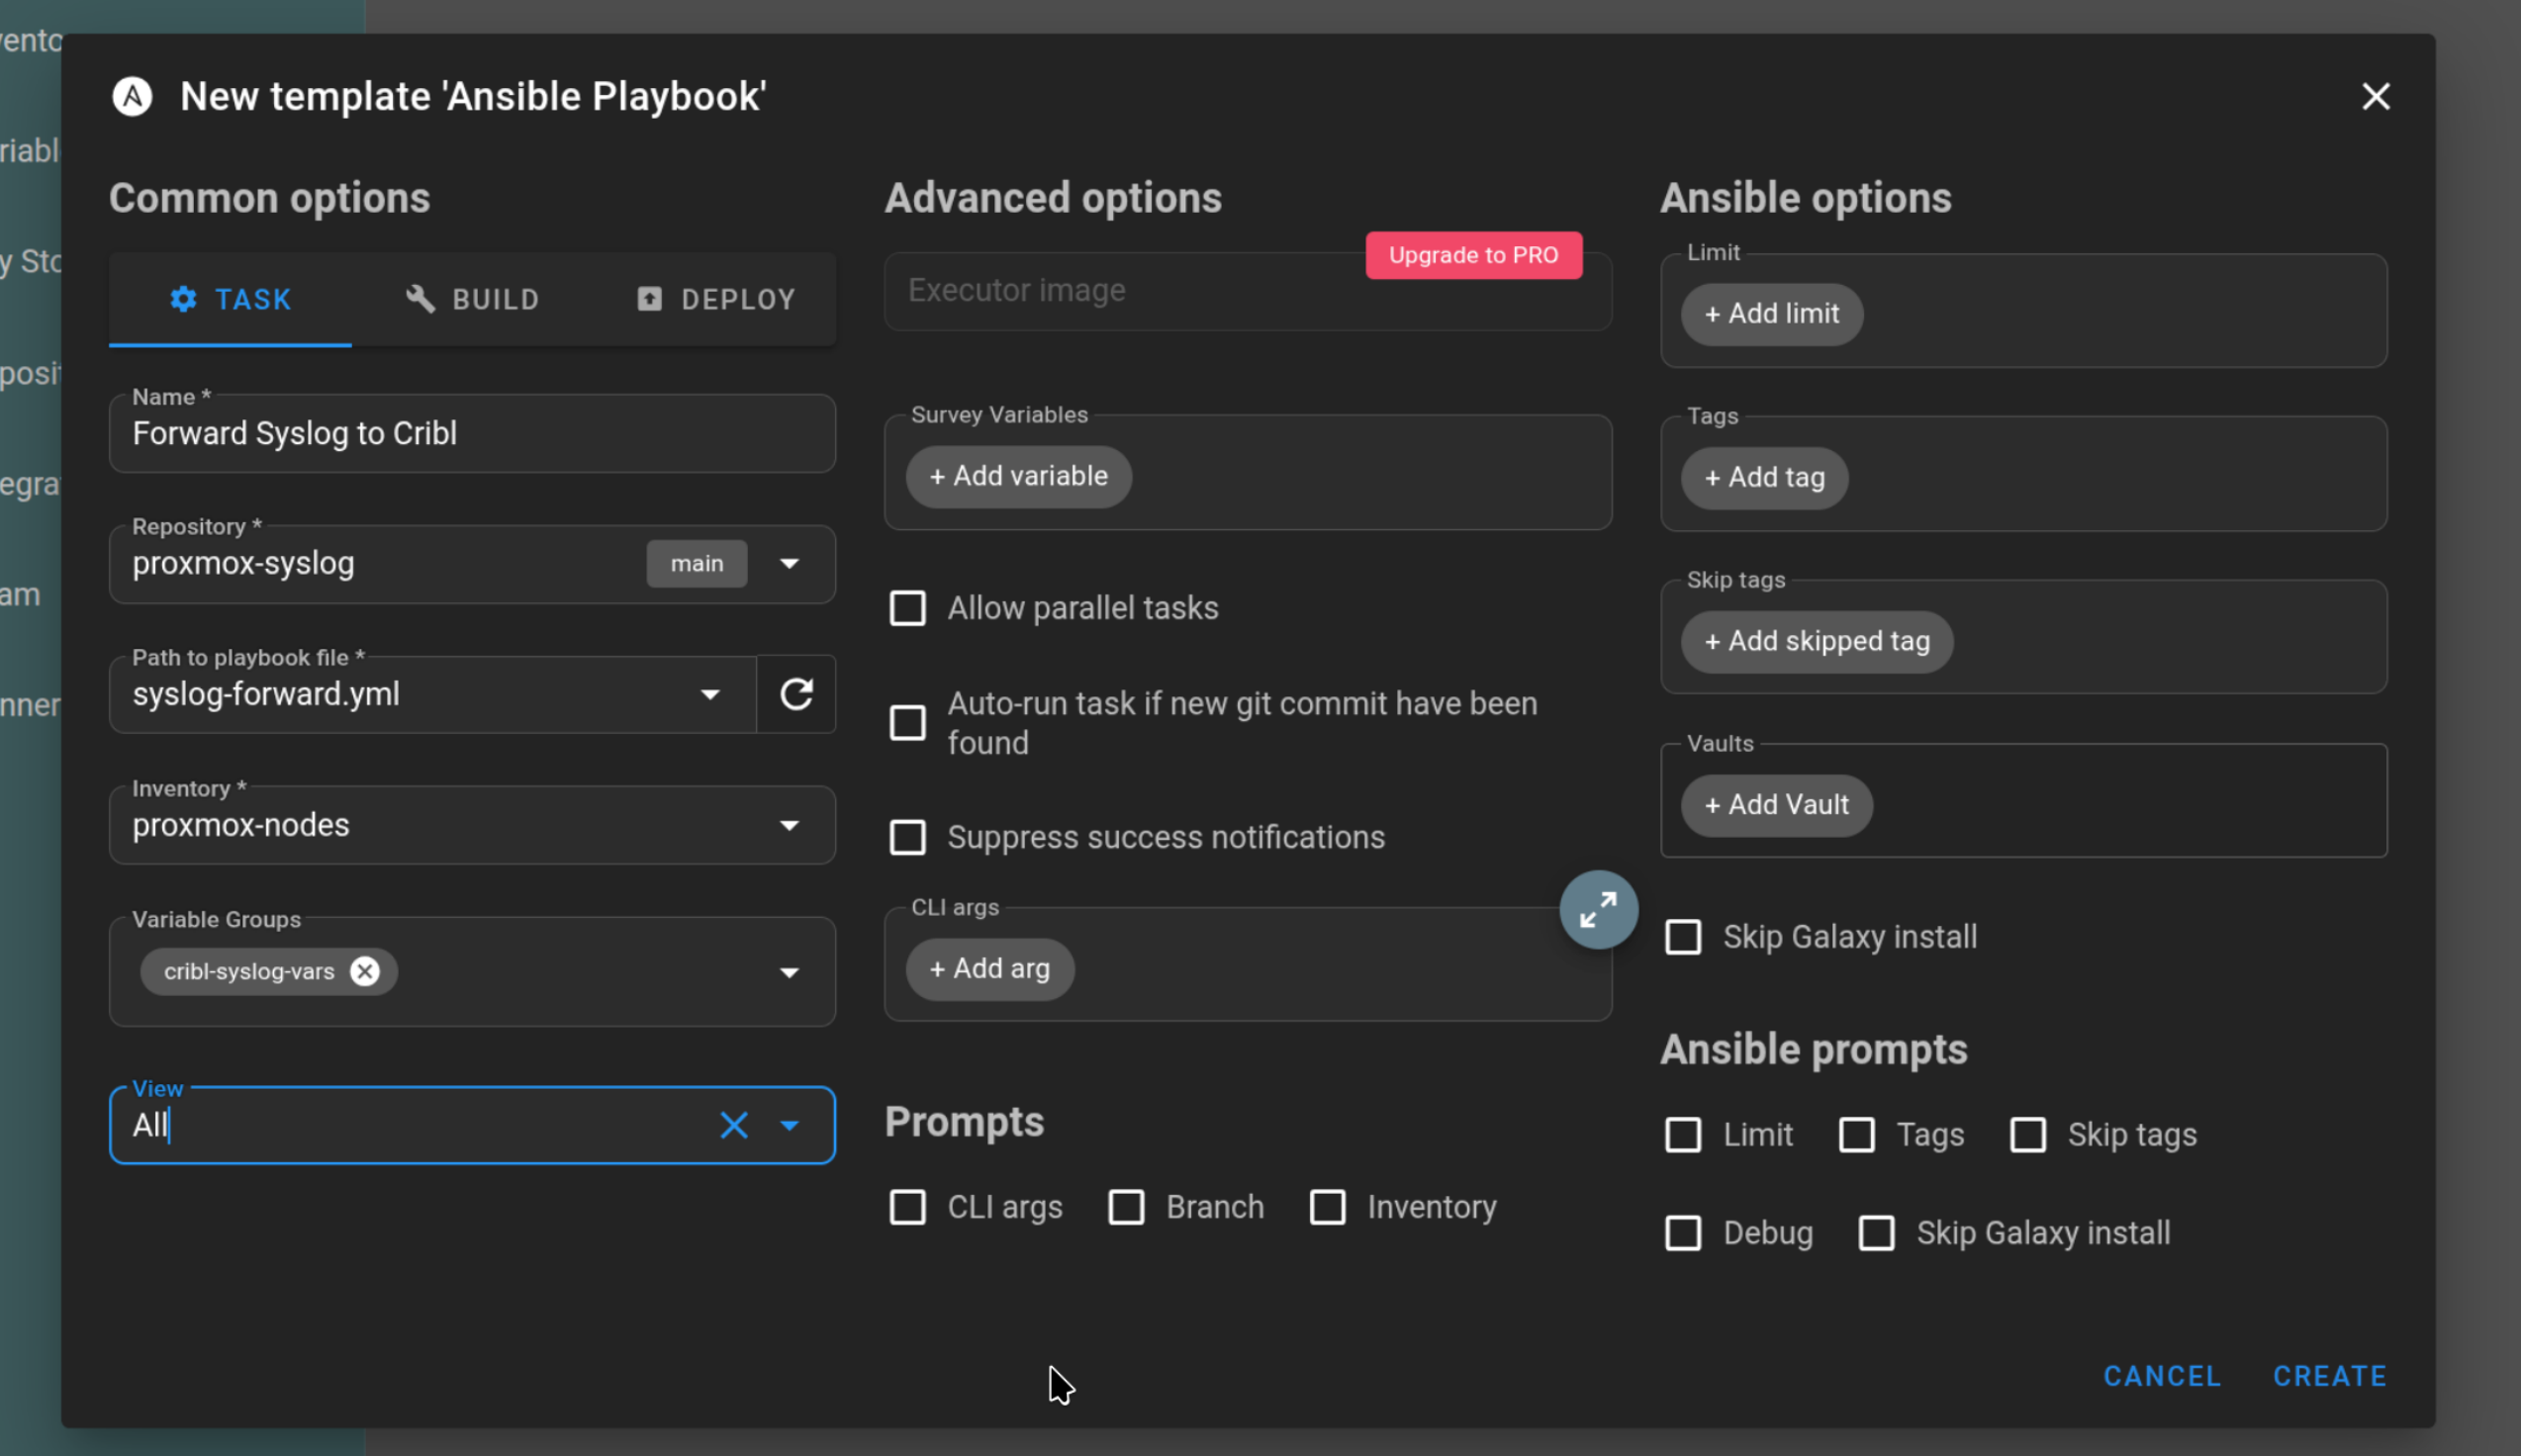The image size is (2521, 1456).
Task: Click Add skipped tag button
Action: [1816, 641]
